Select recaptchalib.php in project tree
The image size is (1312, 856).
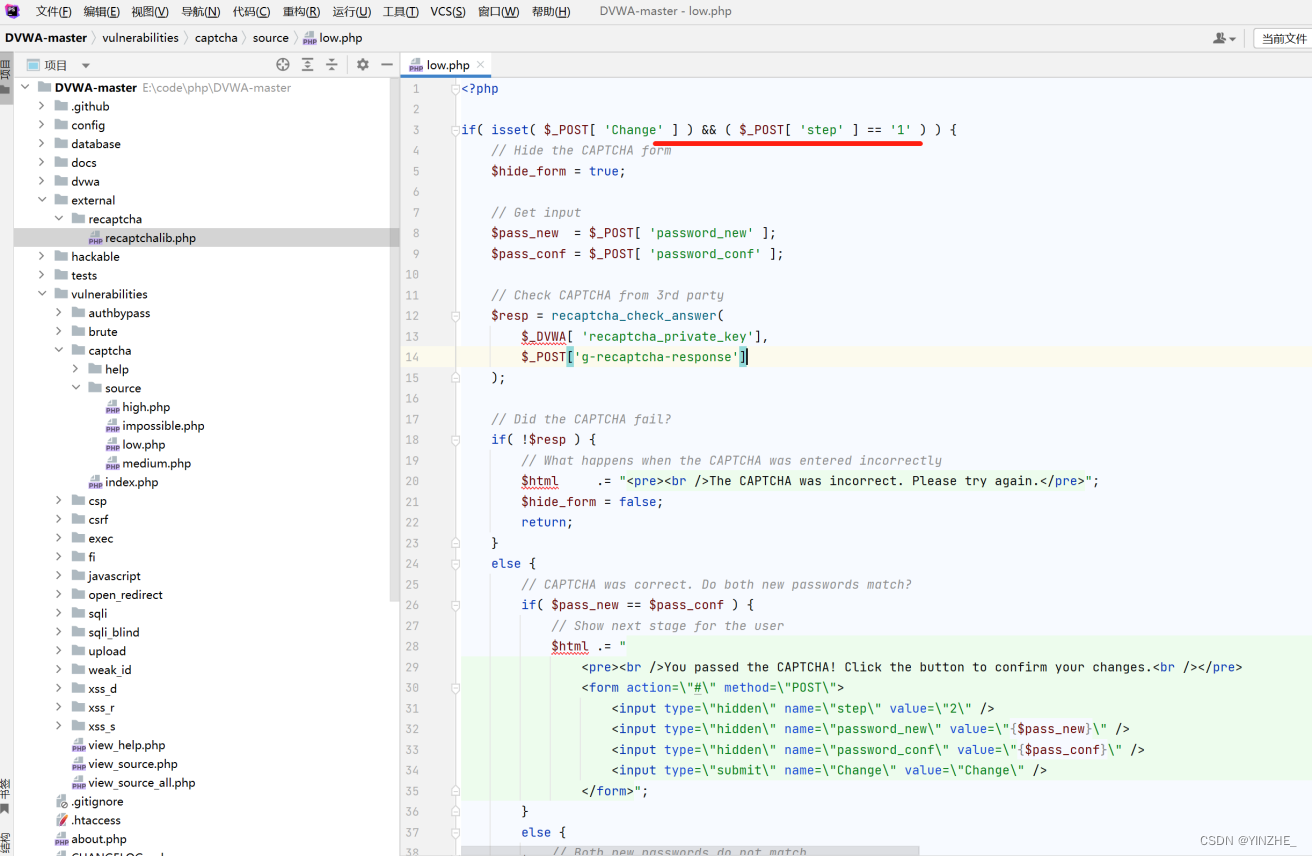pos(150,238)
